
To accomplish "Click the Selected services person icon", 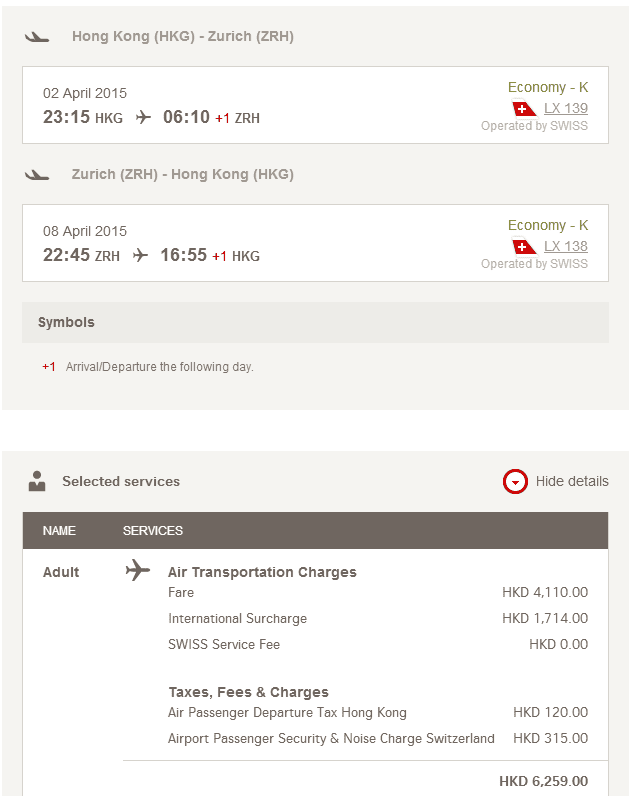I will tap(37, 481).
